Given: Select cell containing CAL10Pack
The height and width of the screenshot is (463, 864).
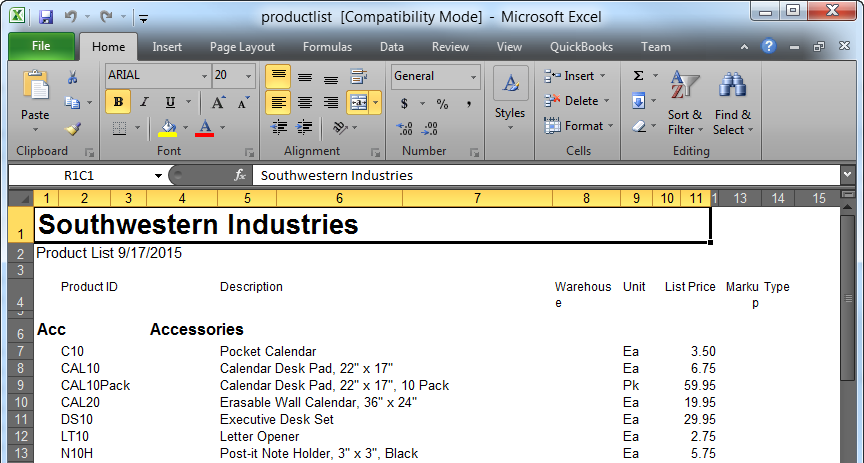Looking at the screenshot, I should coord(95,385).
